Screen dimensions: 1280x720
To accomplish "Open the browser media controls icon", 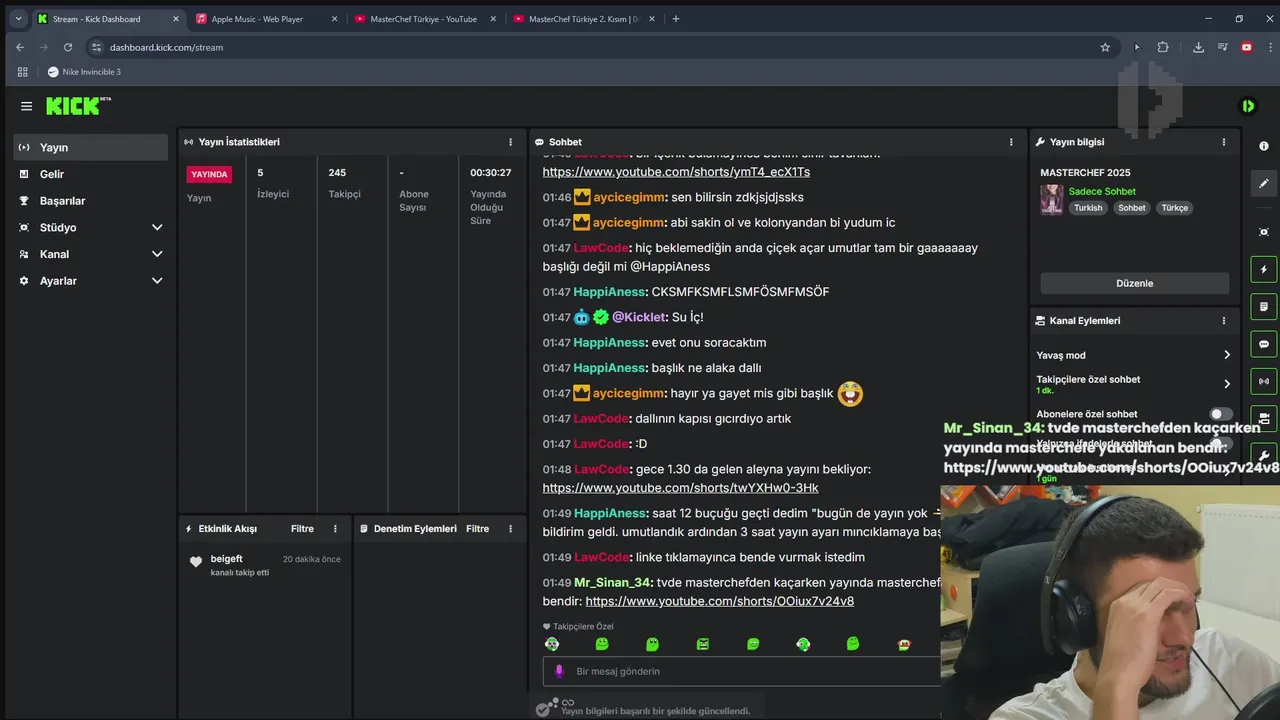I will [x=1222, y=47].
